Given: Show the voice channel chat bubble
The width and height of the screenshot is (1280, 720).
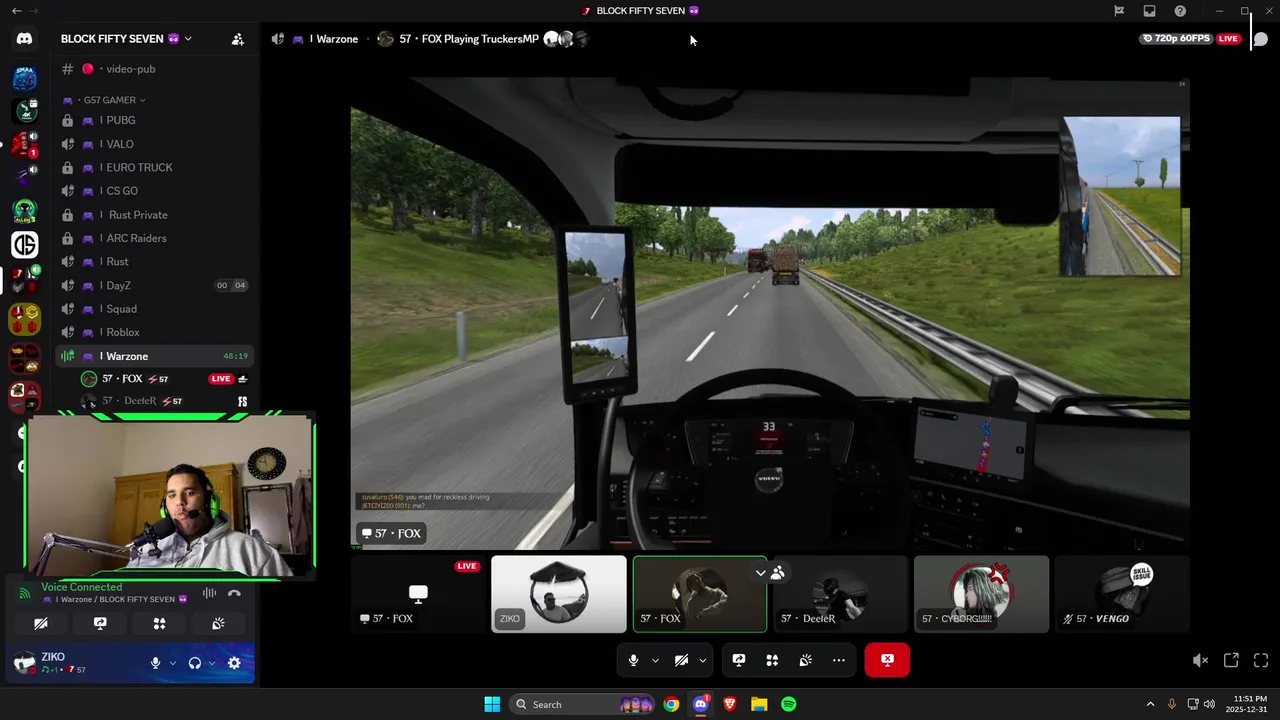Looking at the screenshot, I should [x=1261, y=39].
